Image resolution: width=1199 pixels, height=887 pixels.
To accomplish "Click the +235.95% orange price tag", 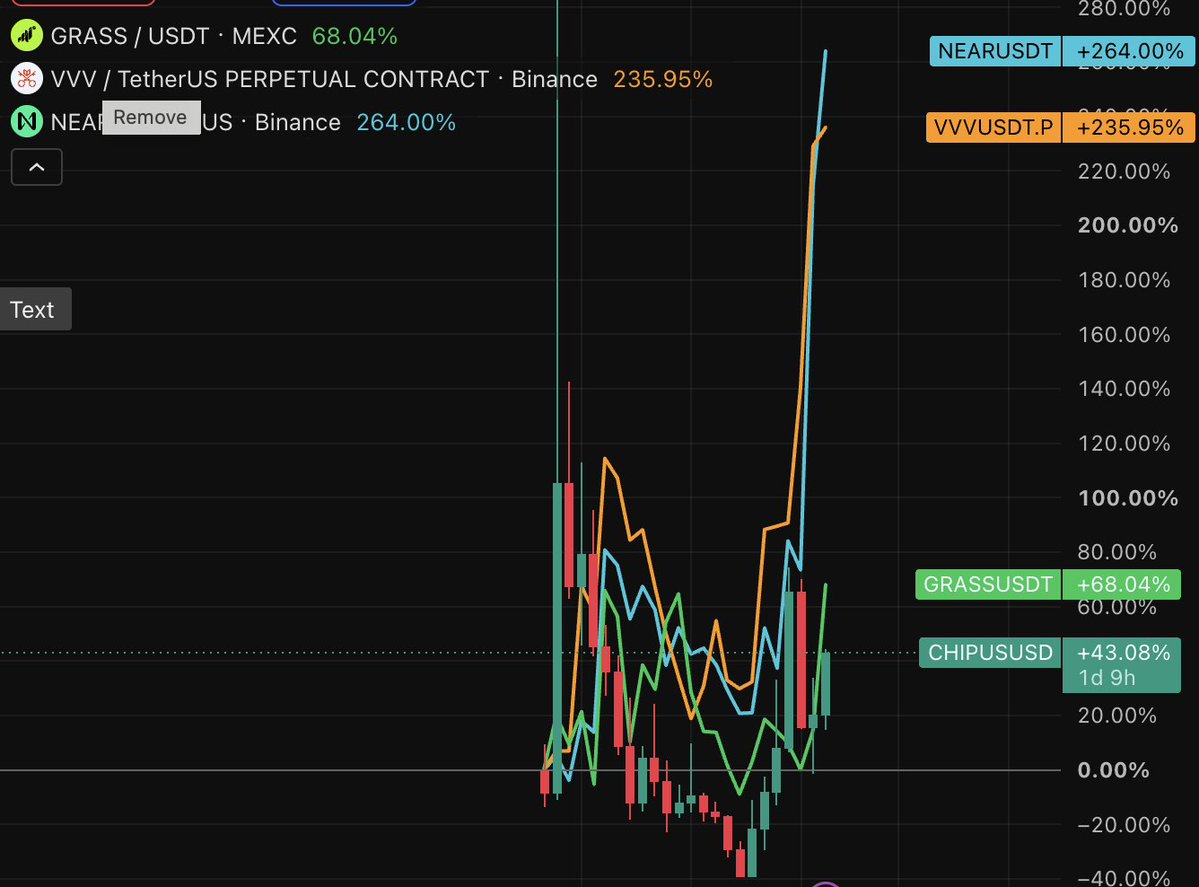I will coord(1128,127).
